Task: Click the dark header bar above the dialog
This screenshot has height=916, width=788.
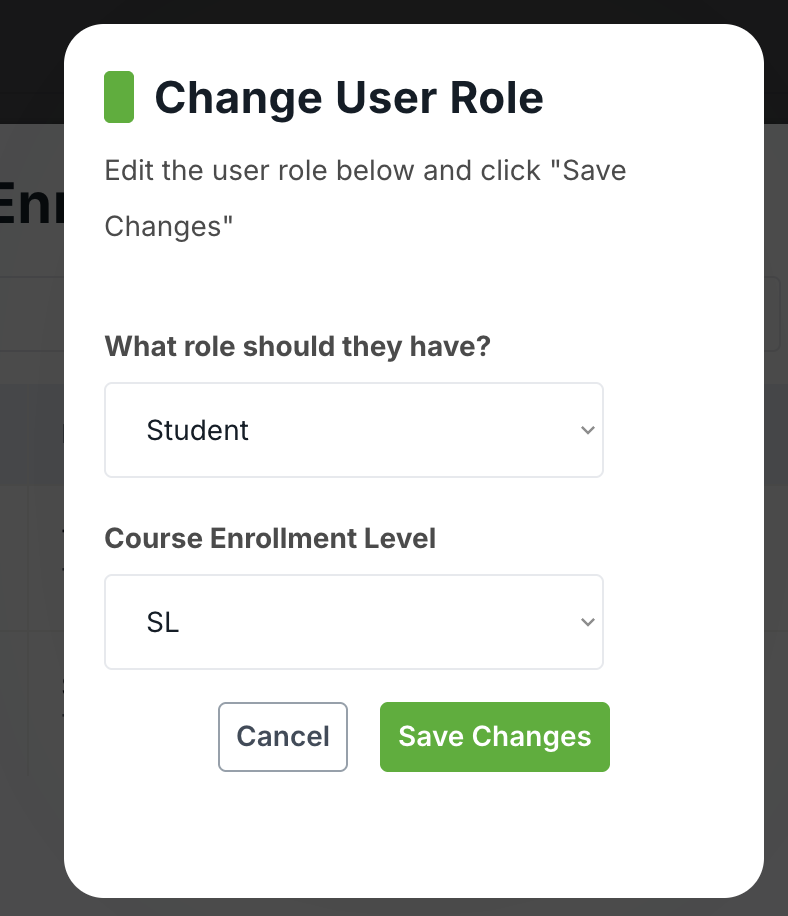Action: 30,50
